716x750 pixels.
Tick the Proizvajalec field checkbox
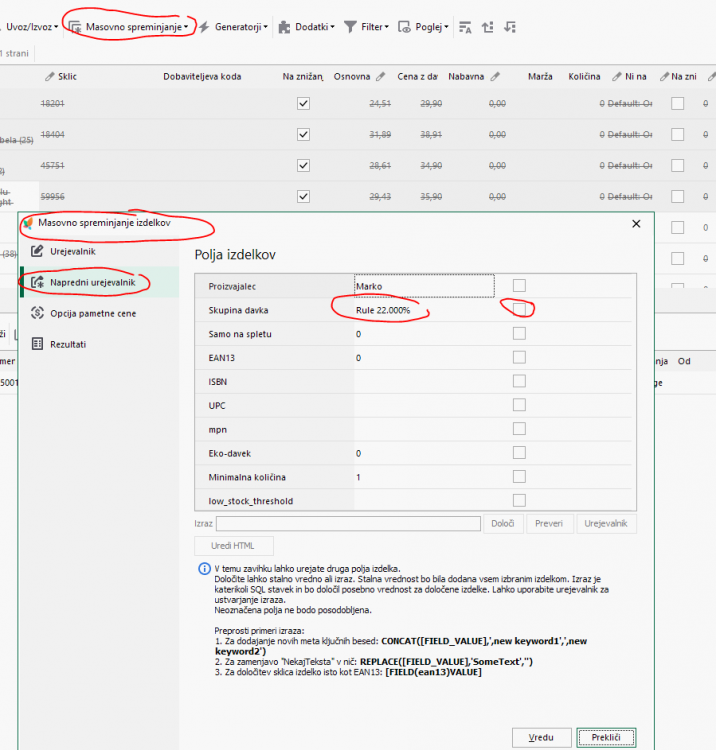click(x=519, y=286)
